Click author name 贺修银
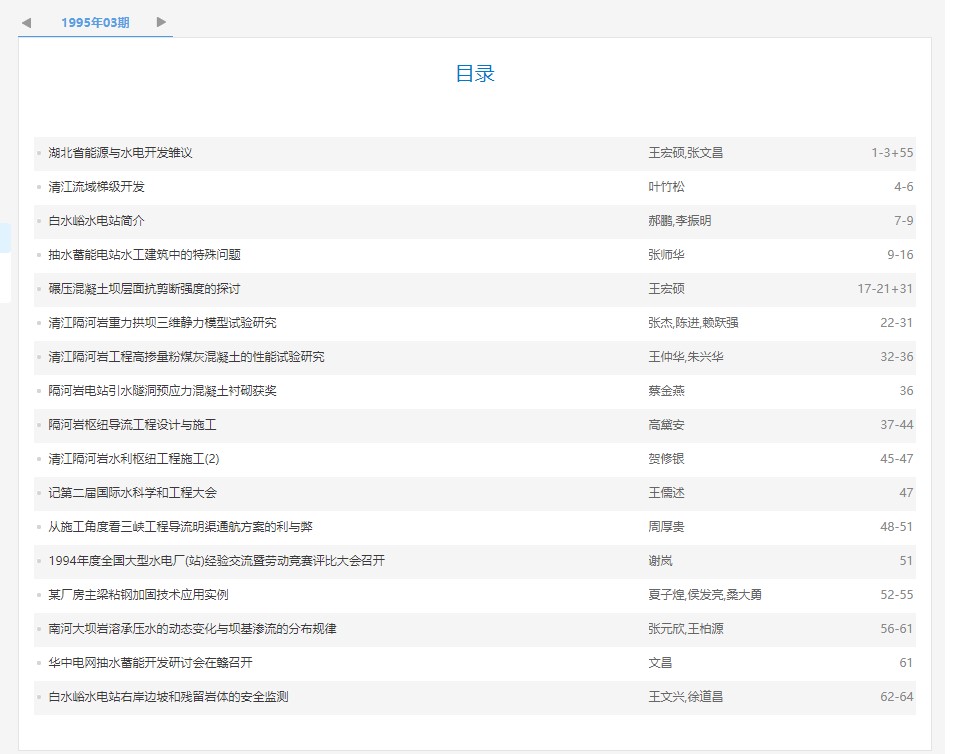 [666, 459]
